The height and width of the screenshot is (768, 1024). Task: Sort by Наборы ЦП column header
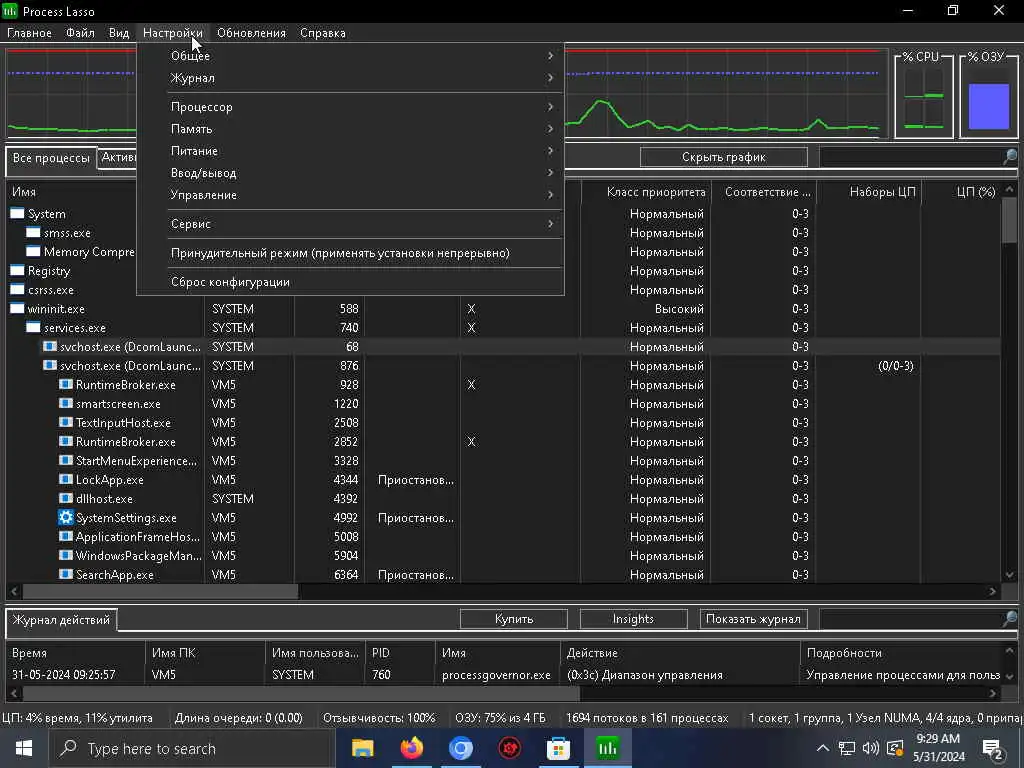869,192
